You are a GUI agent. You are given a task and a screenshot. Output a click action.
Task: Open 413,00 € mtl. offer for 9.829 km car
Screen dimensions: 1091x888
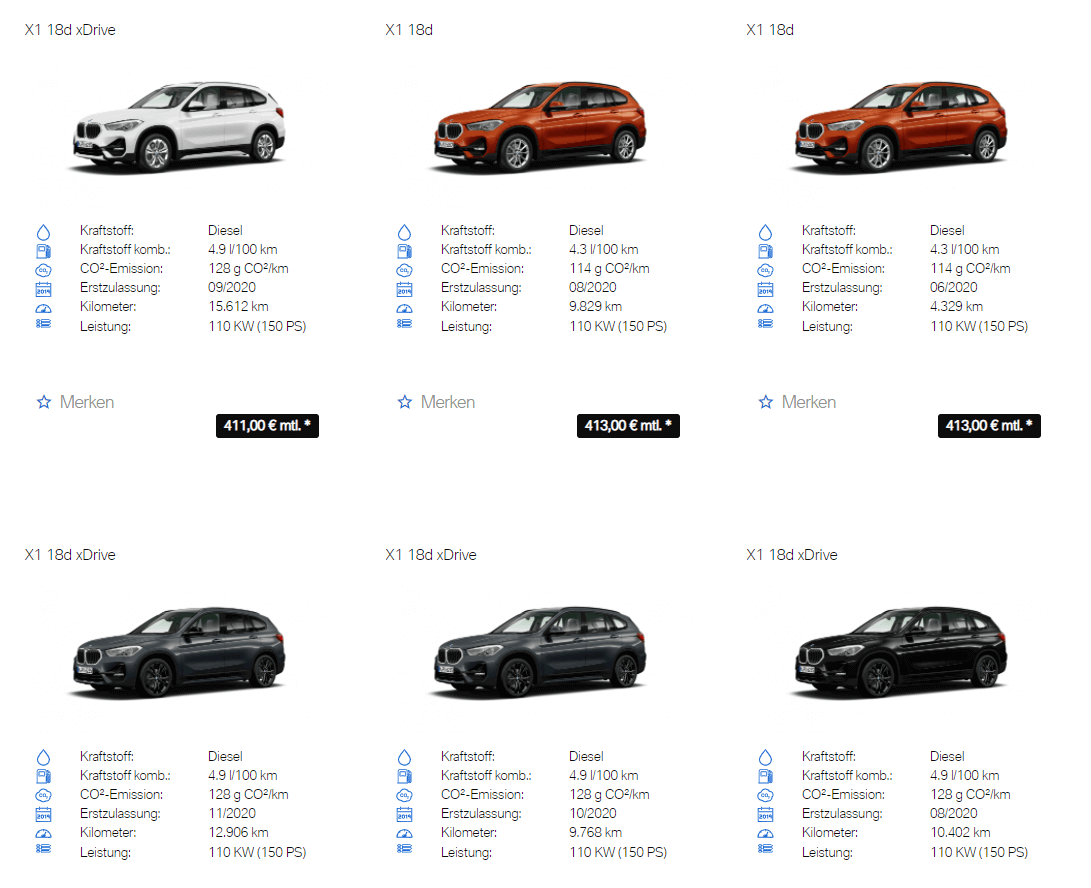(628, 426)
